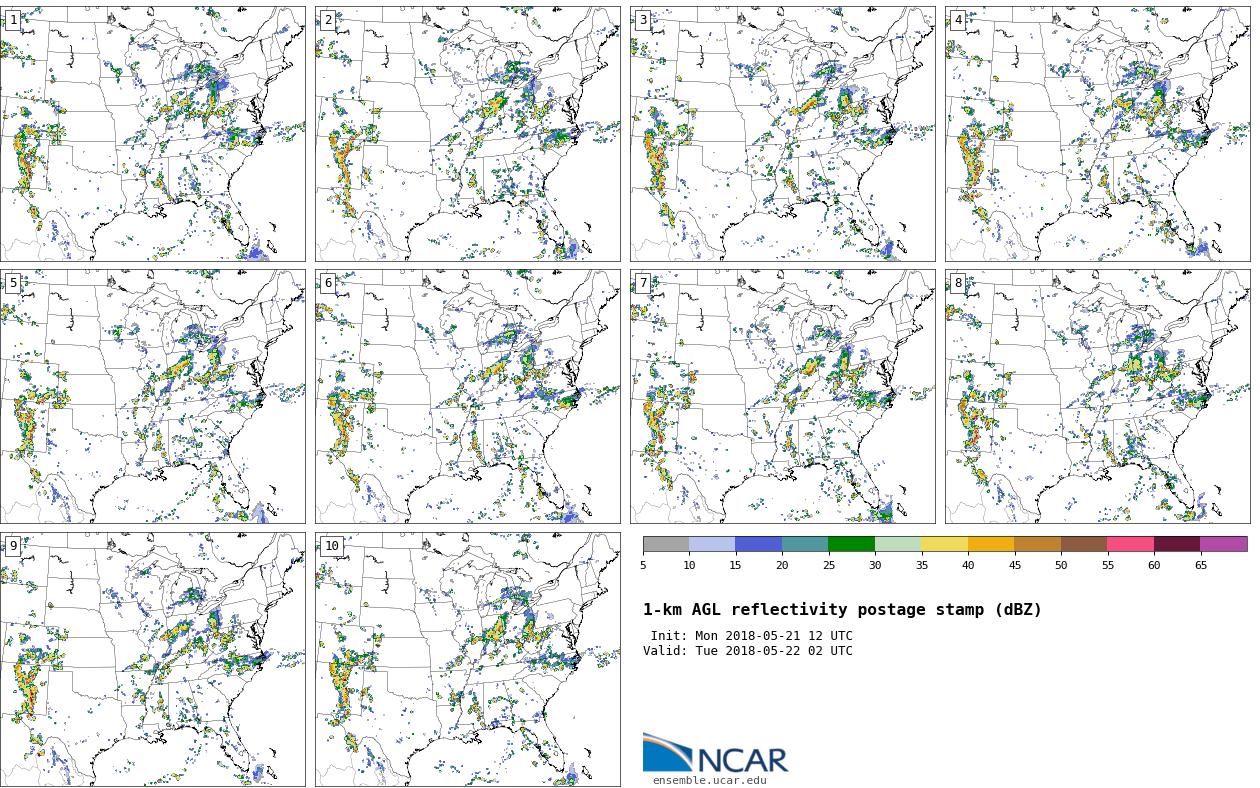Click ensemble member 7 postage stamp
Image resolution: width=1260 pixels, height=788 pixels.
pos(782,396)
